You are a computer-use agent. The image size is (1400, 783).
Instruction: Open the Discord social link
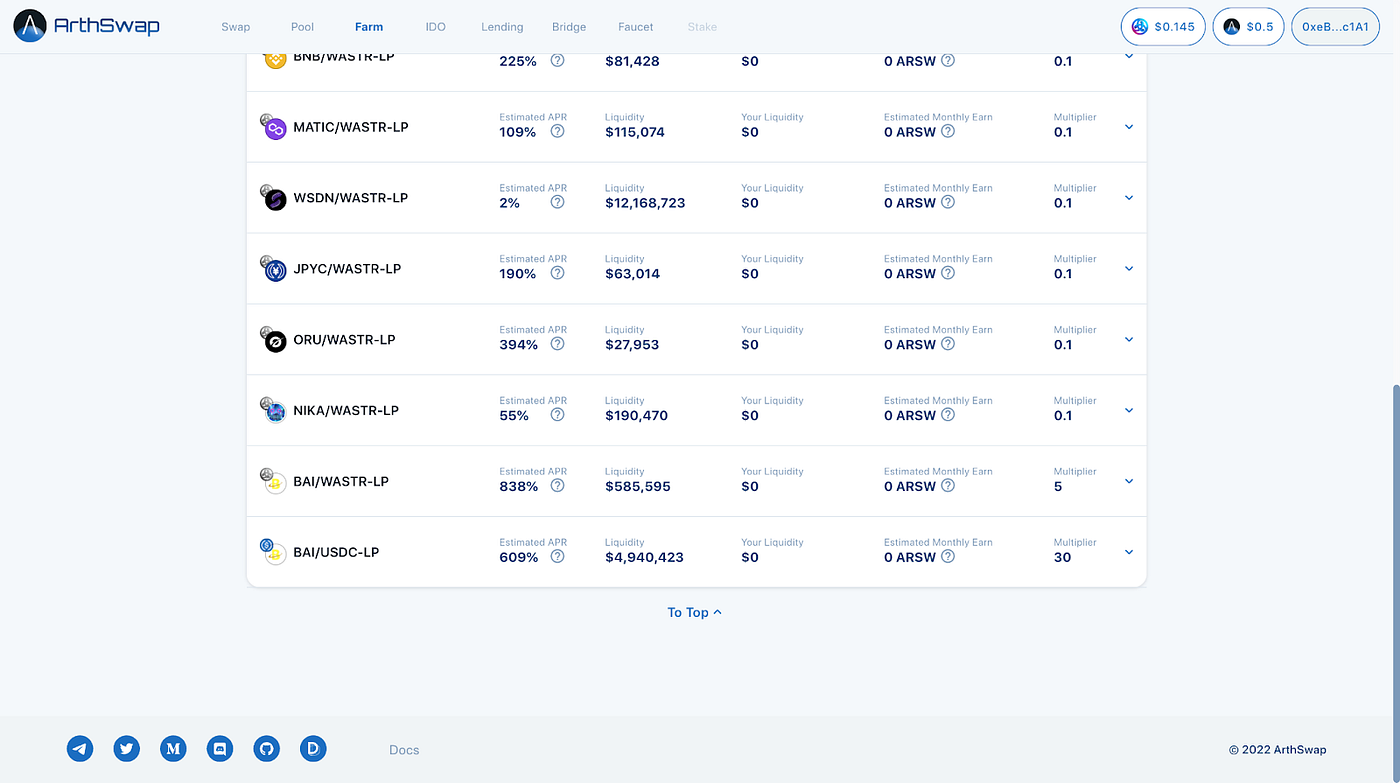(x=220, y=748)
